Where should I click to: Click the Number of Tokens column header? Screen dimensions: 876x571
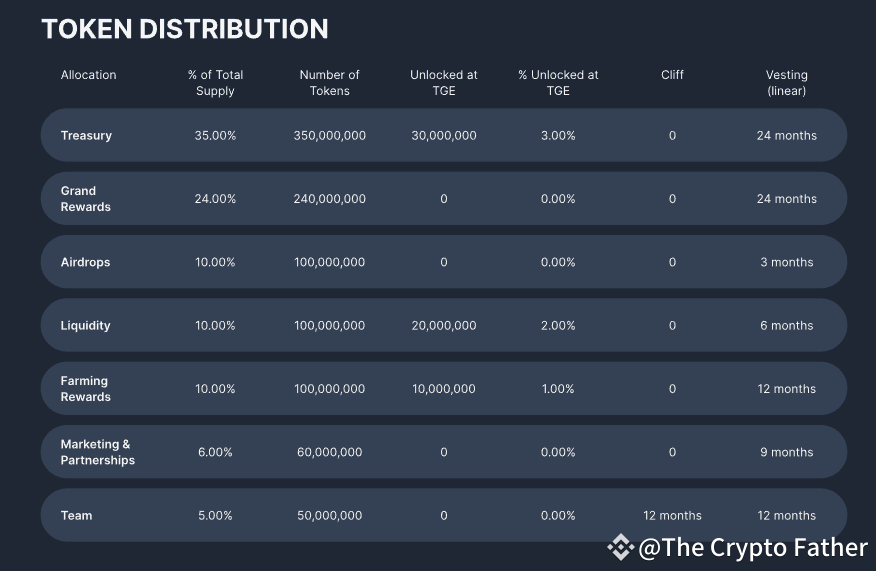point(329,83)
